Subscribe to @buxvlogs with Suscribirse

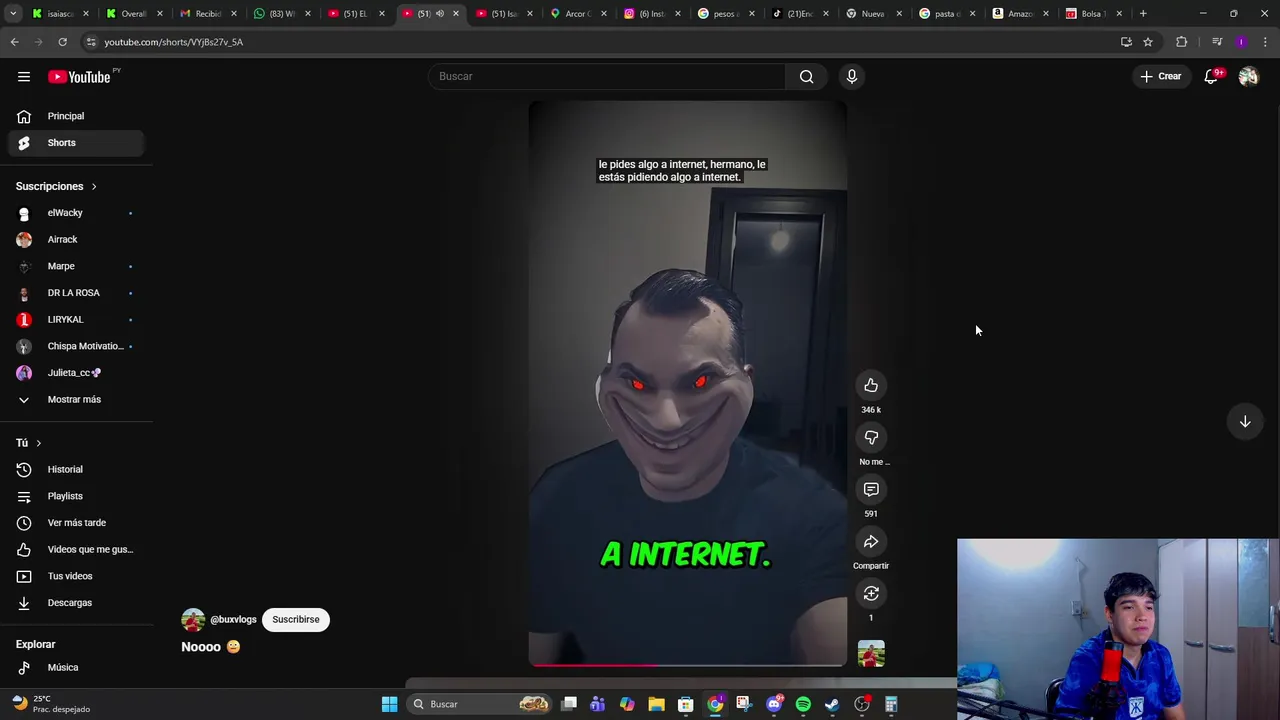[296, 619]
